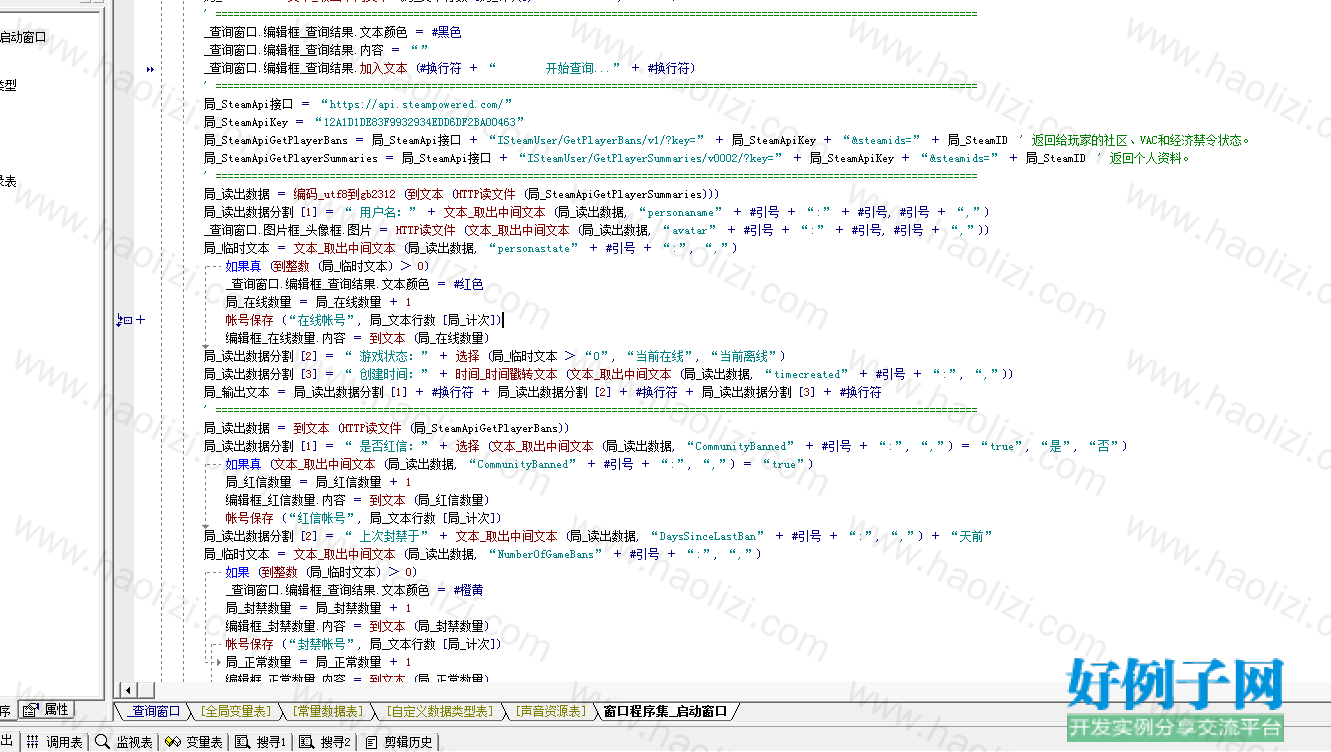Screen dimensions: 1331x752
Task: Click the Steam API URL string
Action: [x=416, y=104]
